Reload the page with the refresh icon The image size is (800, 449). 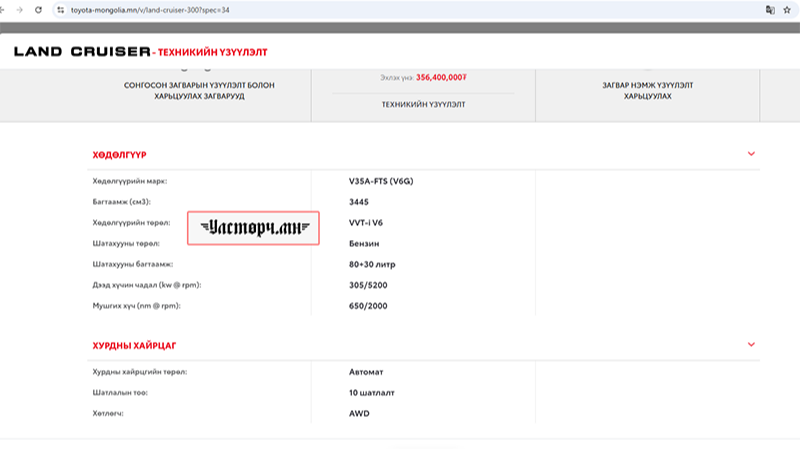(x=37, y=9)
